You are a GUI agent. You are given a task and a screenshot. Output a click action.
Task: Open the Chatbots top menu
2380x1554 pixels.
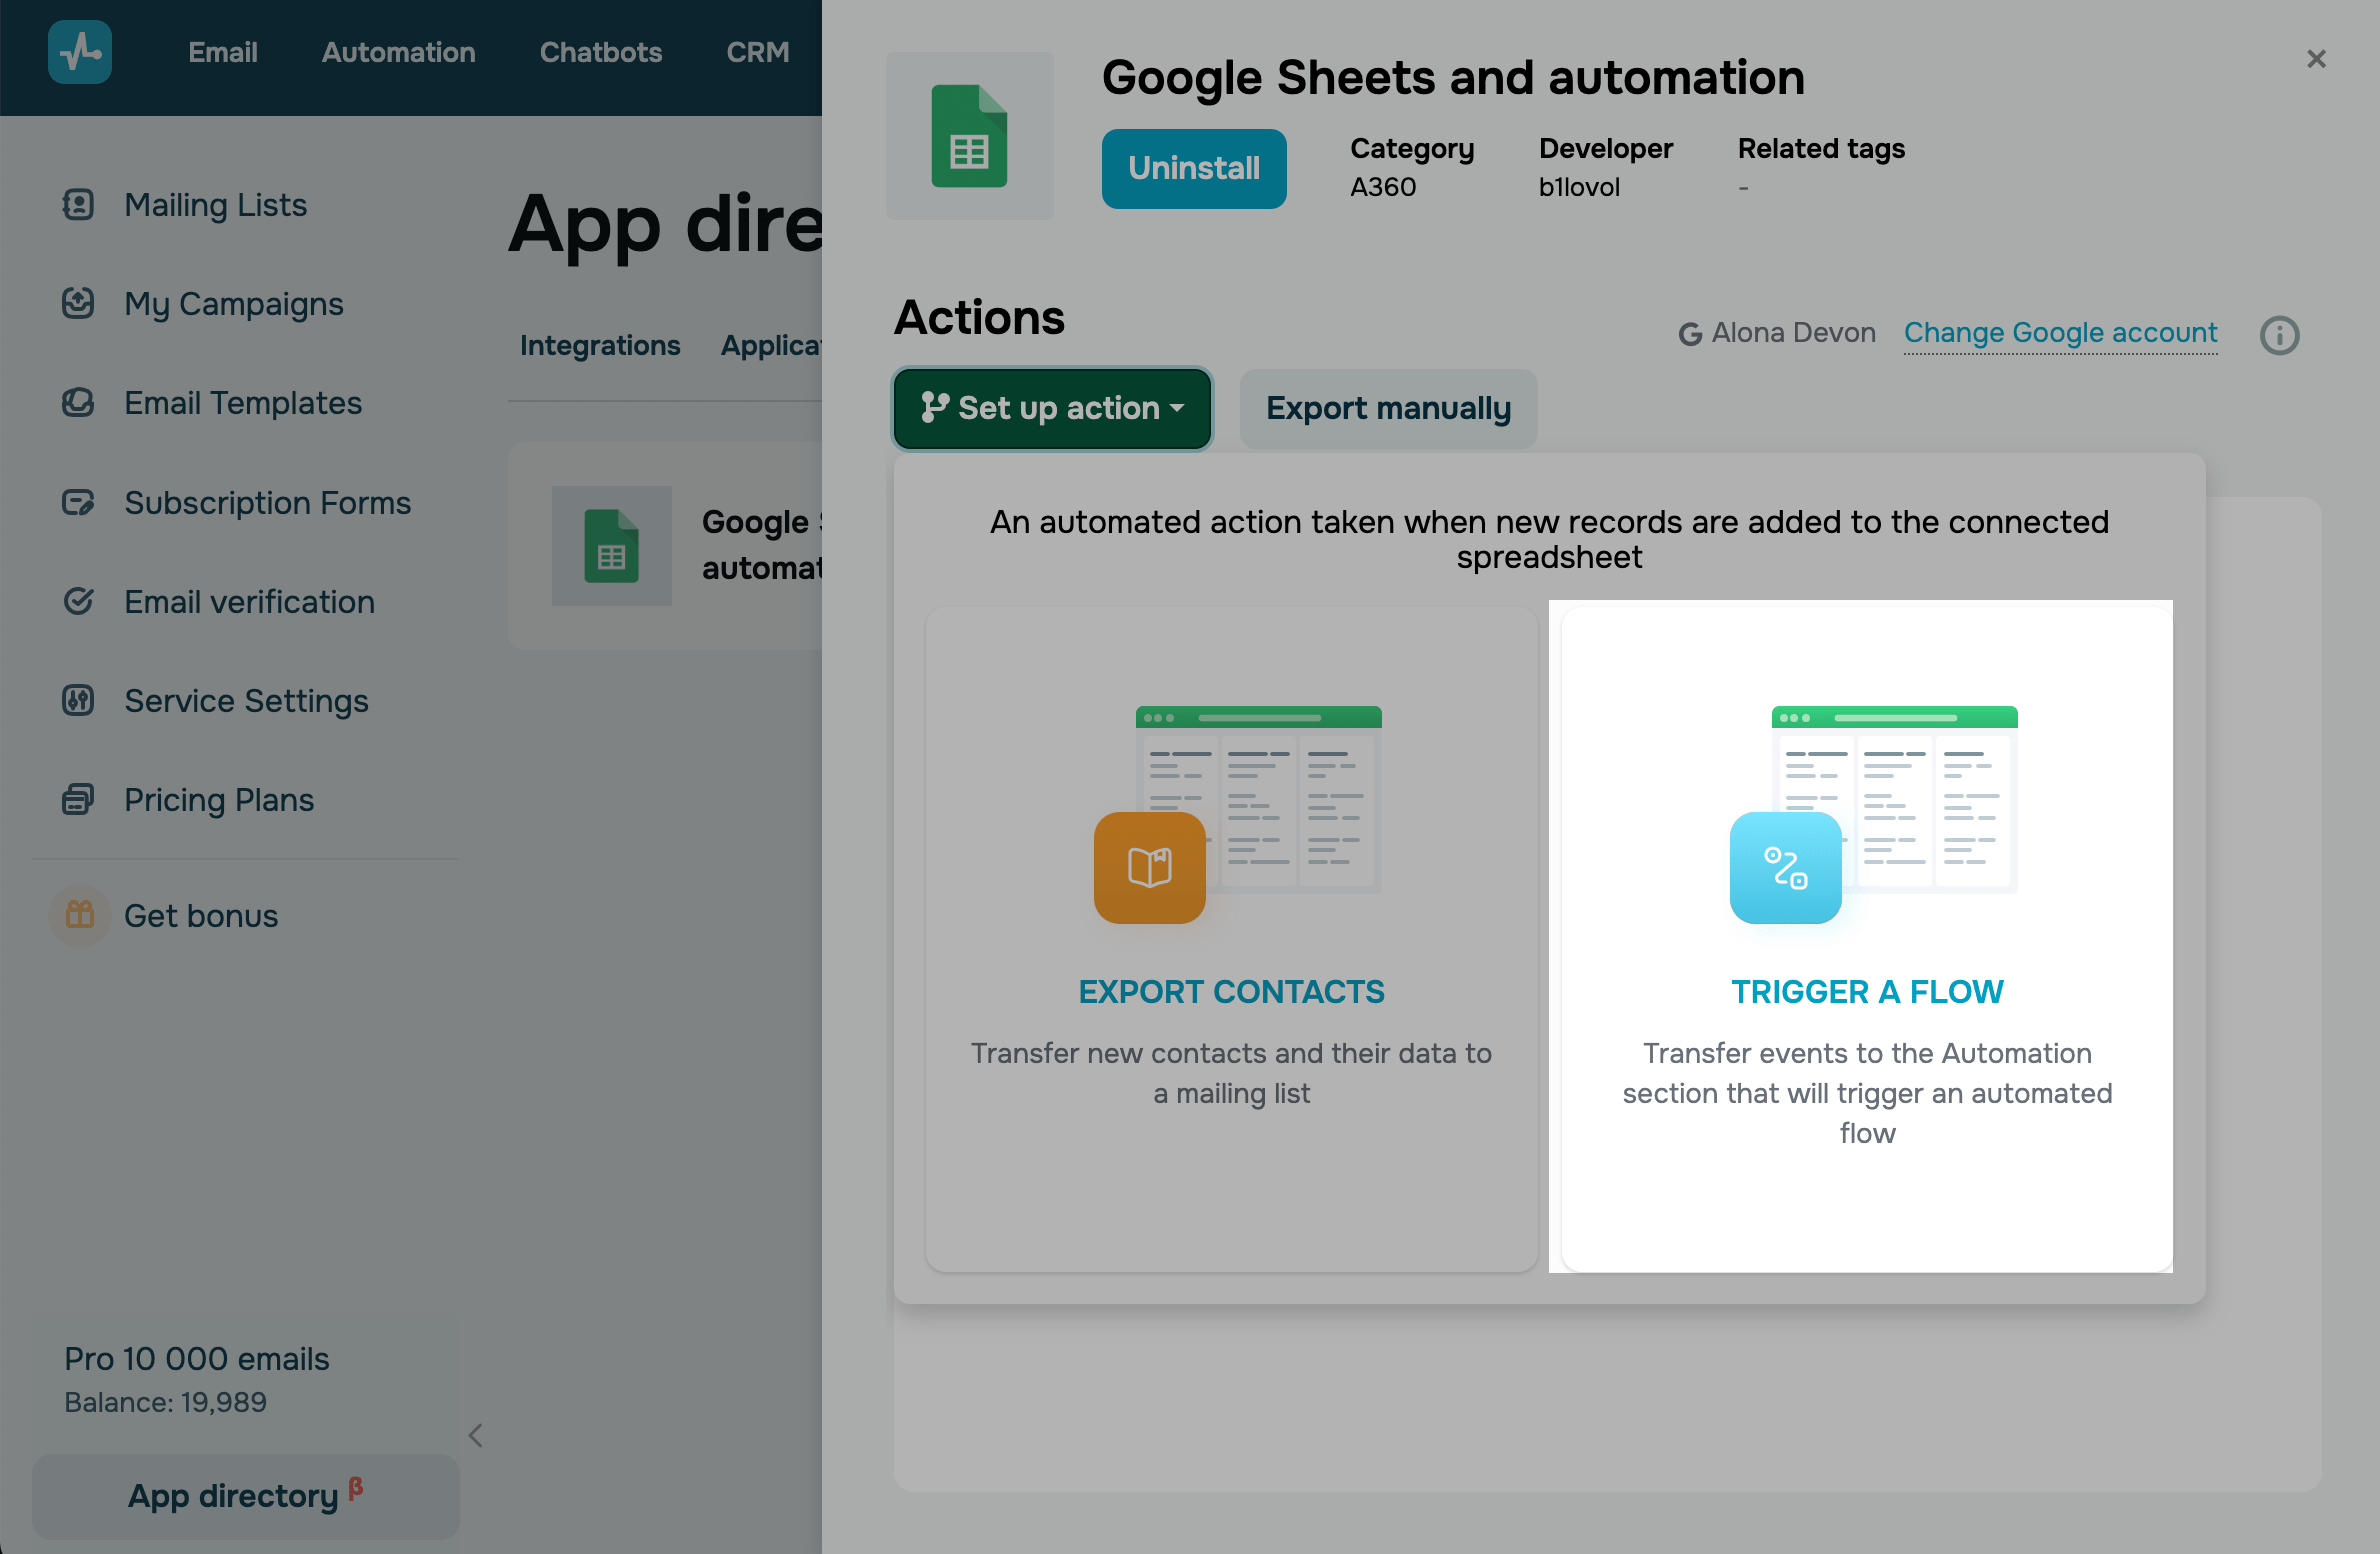(x=600, y=52)
